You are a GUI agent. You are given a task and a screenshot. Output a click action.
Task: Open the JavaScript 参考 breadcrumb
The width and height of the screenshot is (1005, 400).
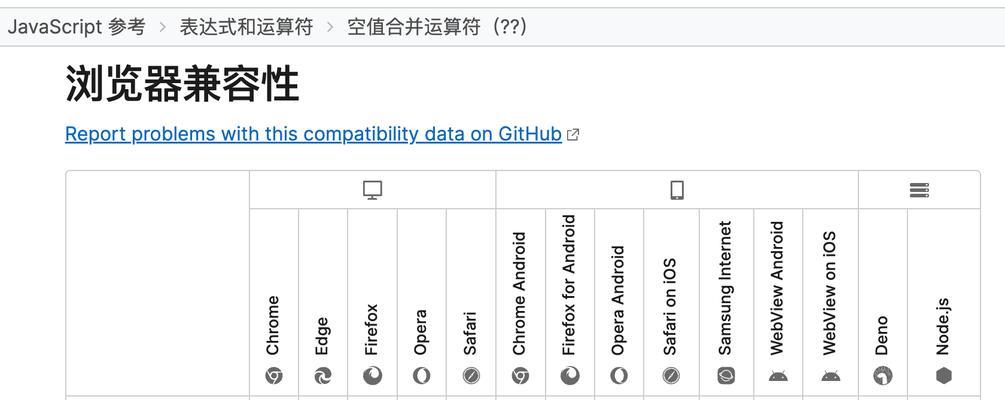(76, 27)
